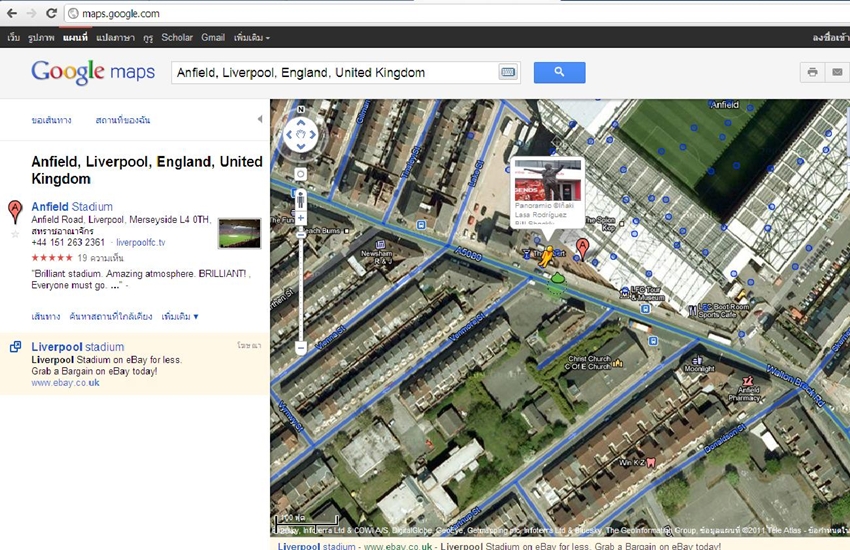Viewport: 850px width, 550px height.
Task: Open the Anfield Stadium photo thumbnail
Action: (x=239, y=233)
